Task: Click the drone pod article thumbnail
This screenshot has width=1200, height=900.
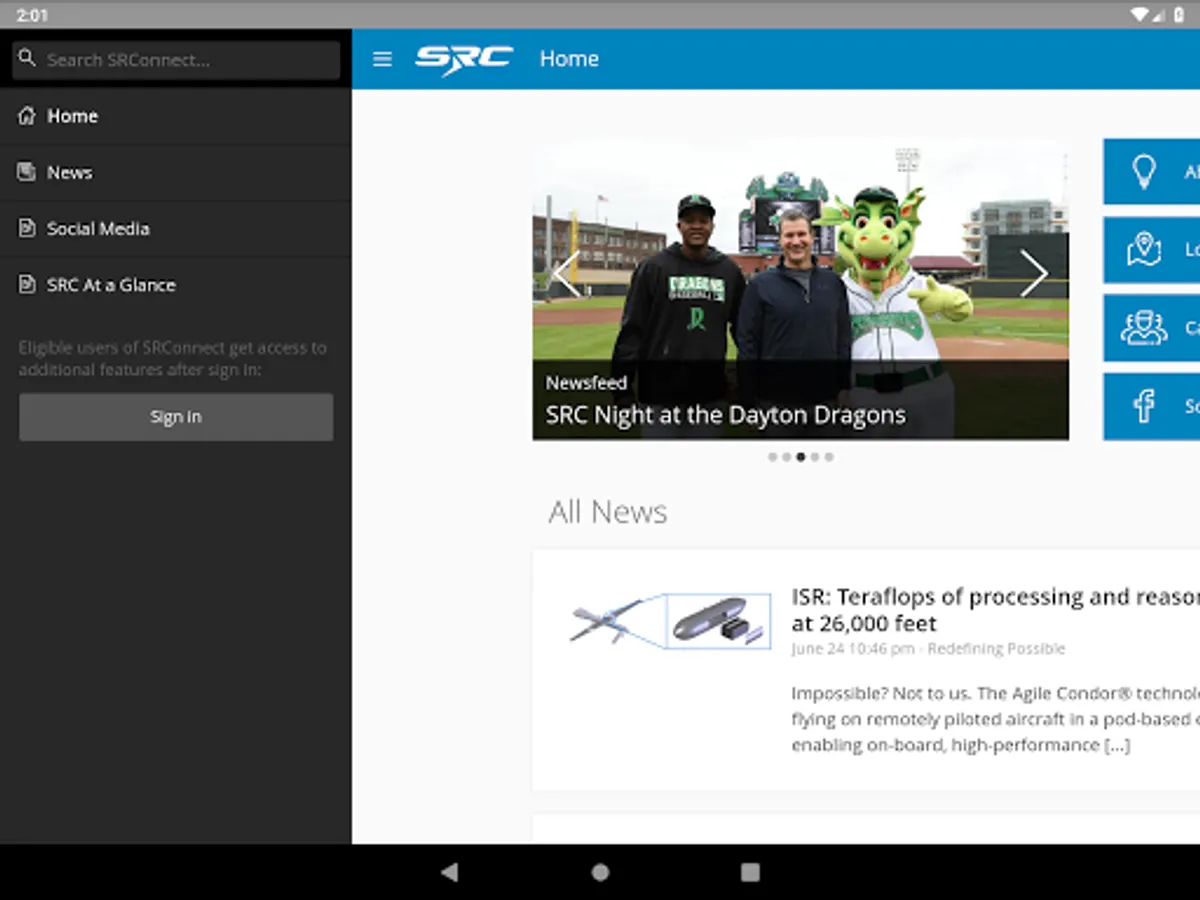Action: (670, 620)
